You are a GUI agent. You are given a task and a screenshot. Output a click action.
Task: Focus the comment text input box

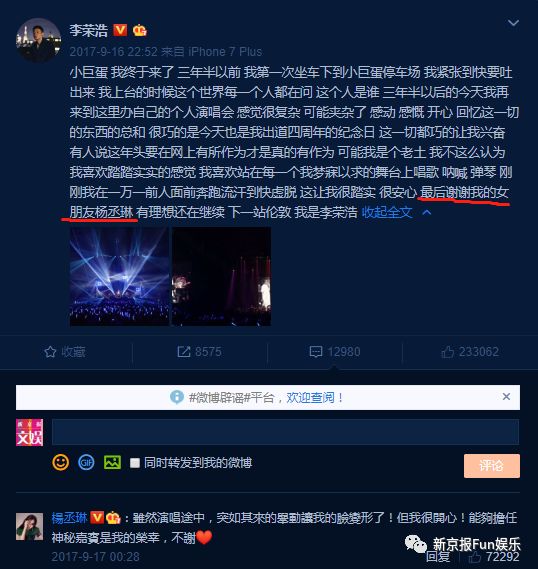click(x=286, y=432)
